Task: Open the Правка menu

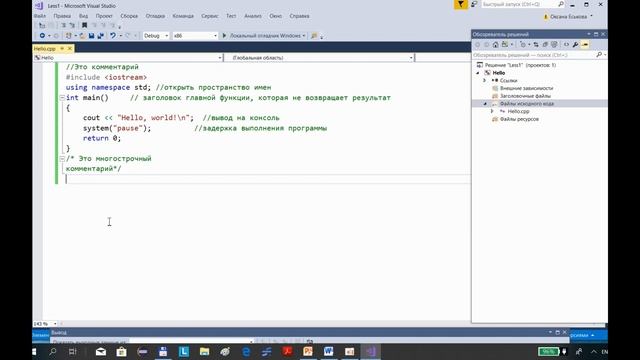Action: 62,16
